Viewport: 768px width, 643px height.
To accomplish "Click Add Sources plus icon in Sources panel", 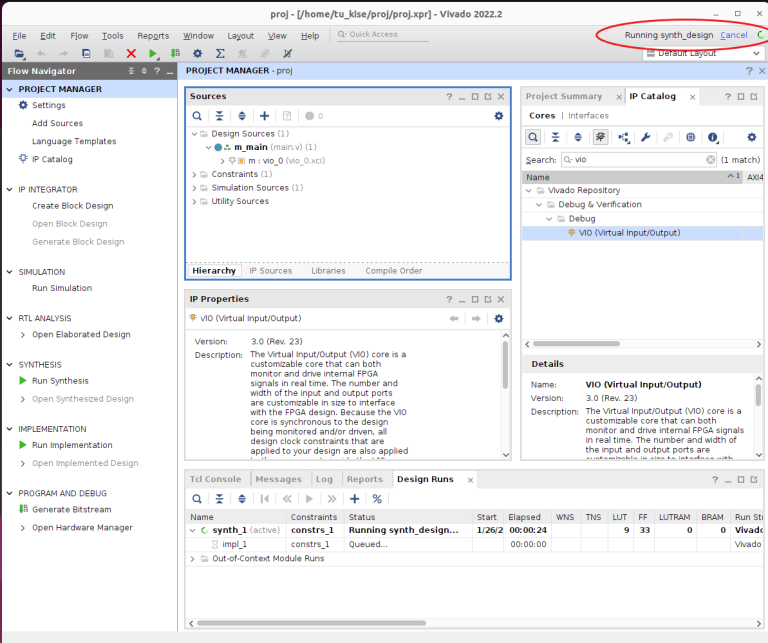I will tap(264, 116).
